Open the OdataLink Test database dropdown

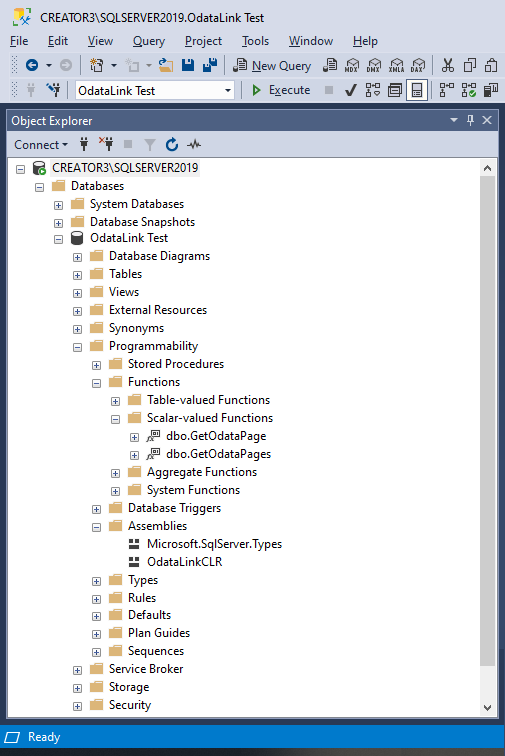point(228,90)
